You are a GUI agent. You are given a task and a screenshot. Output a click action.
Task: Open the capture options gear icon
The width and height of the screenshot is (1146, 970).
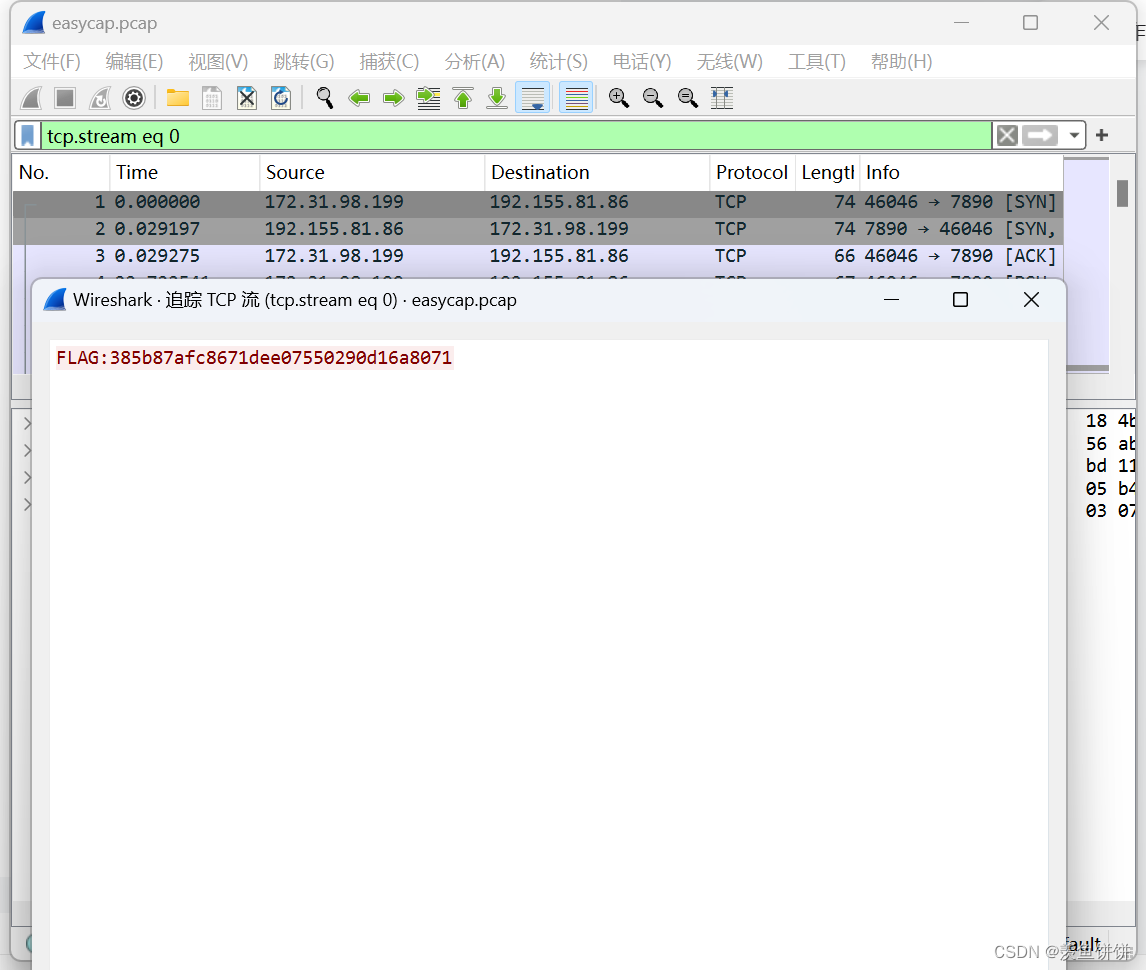134,98
